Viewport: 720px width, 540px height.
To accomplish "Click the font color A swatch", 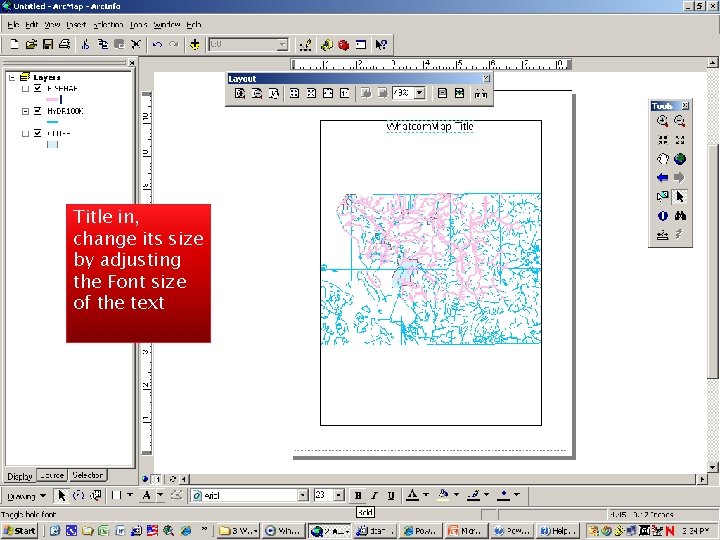I will (x=412, y=495).
